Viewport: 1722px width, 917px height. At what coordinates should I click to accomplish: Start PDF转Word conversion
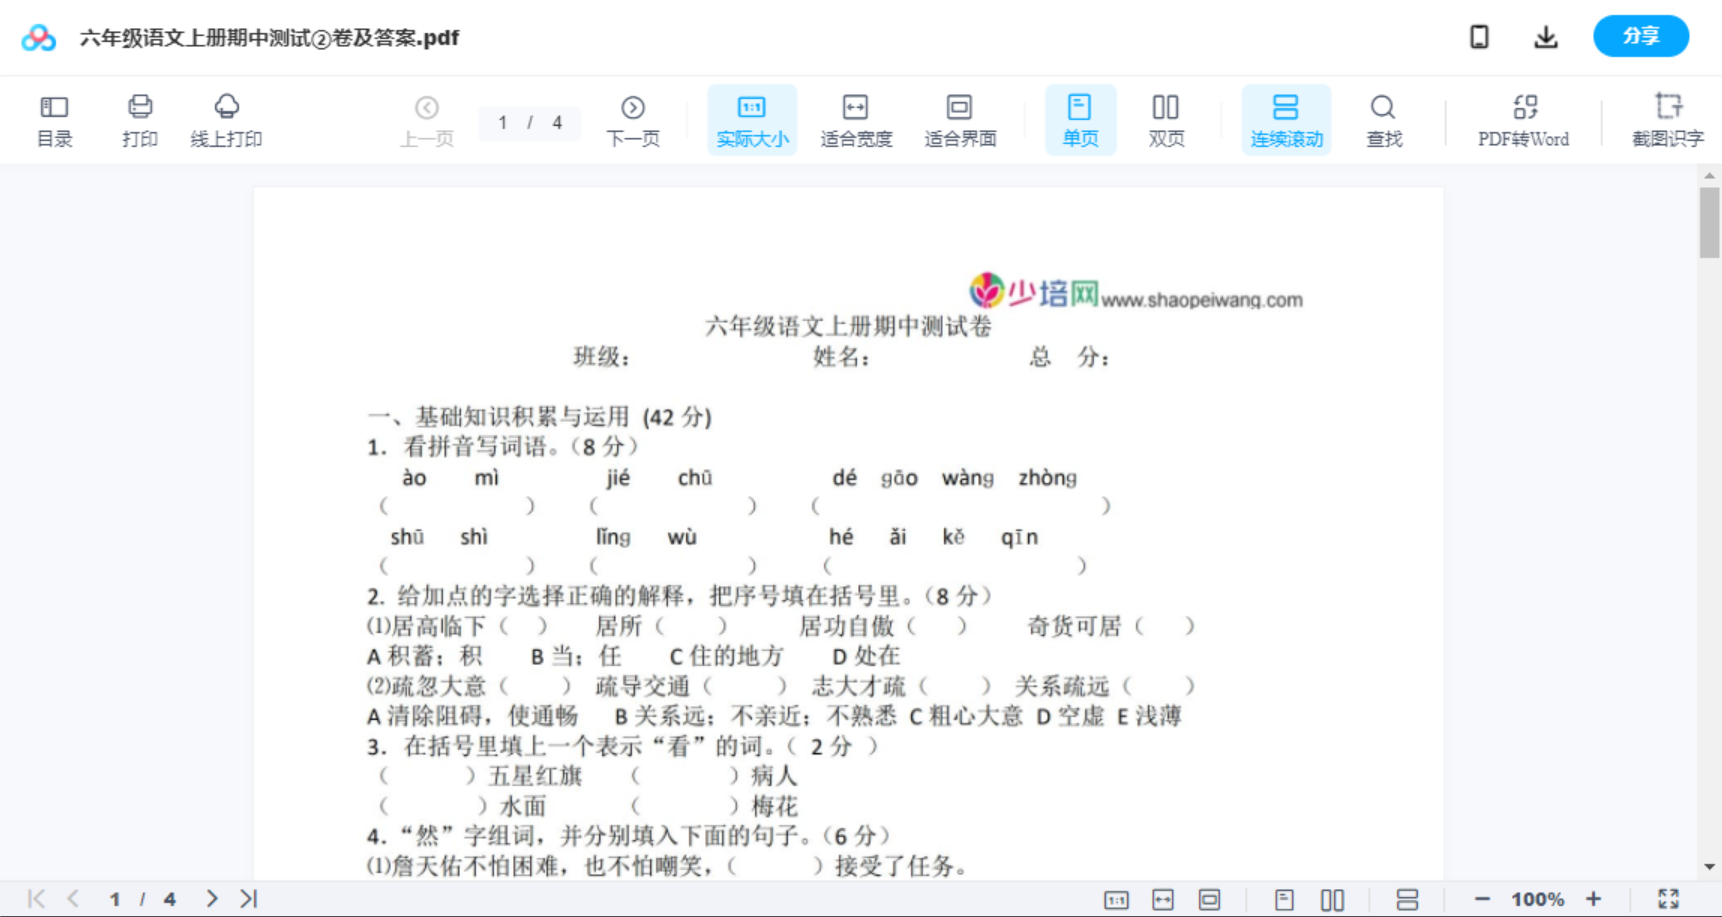(x=1522, y=119)
